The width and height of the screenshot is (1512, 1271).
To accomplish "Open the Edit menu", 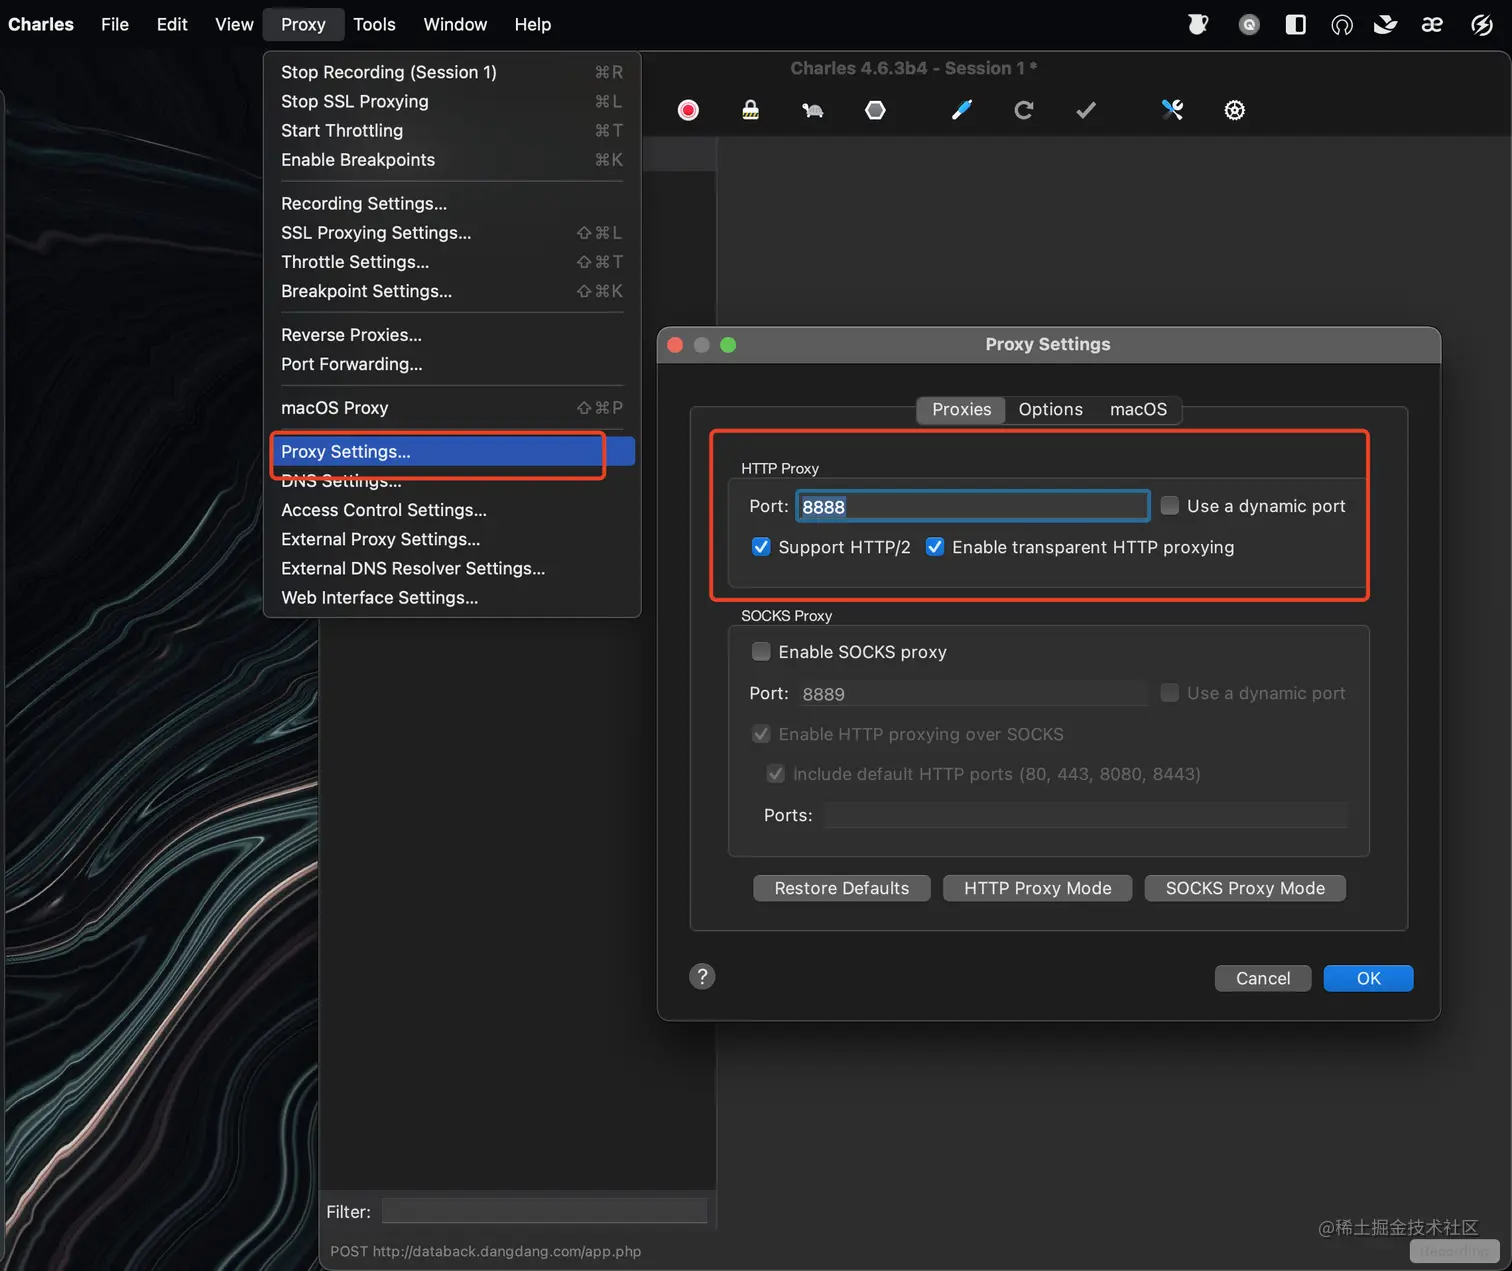I will point(172,24).
